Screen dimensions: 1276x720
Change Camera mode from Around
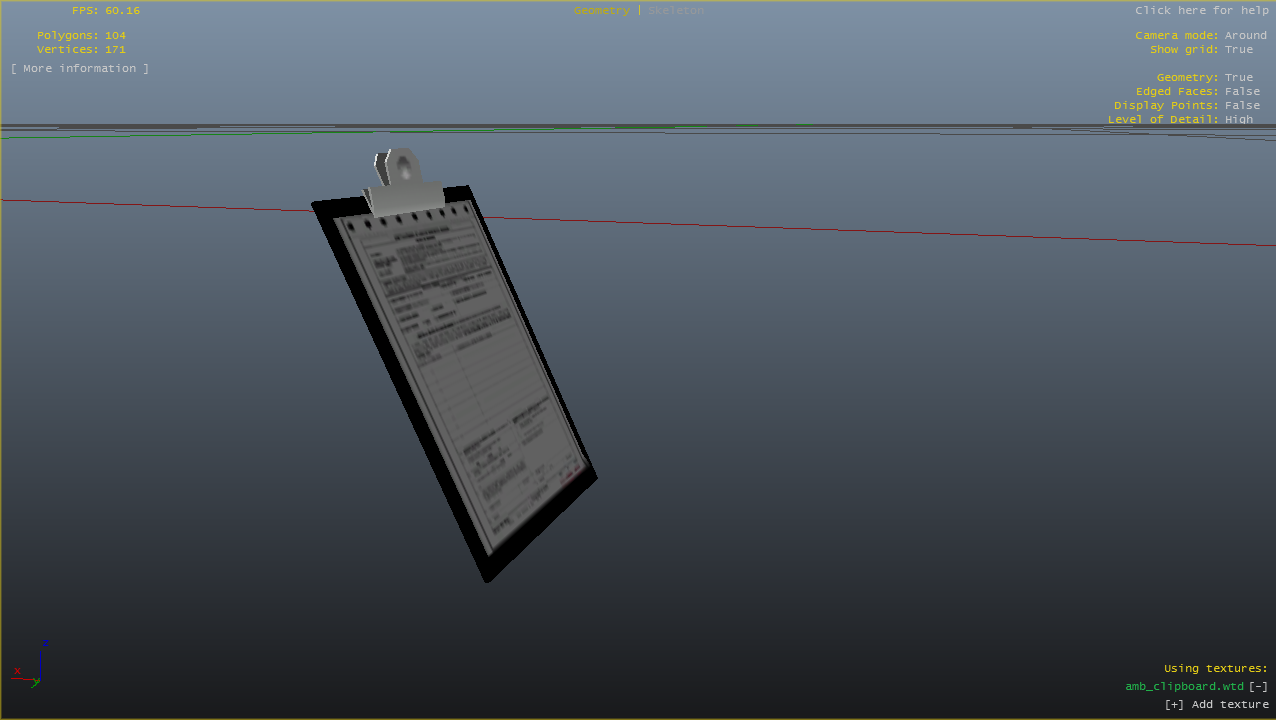click(1245, 36)
